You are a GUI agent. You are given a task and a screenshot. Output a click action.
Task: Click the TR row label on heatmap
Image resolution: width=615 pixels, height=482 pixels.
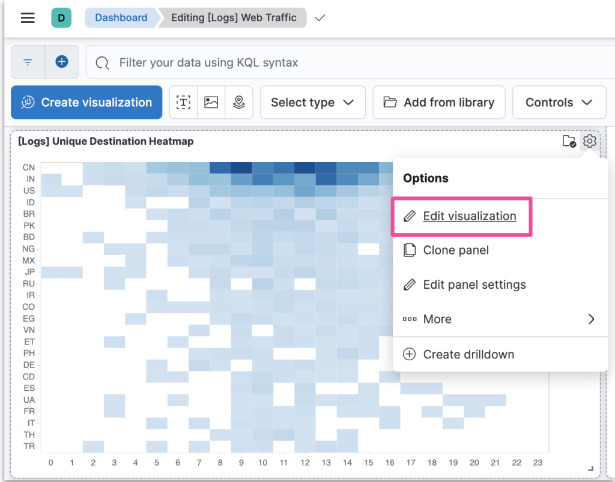[x=29, y=446]
